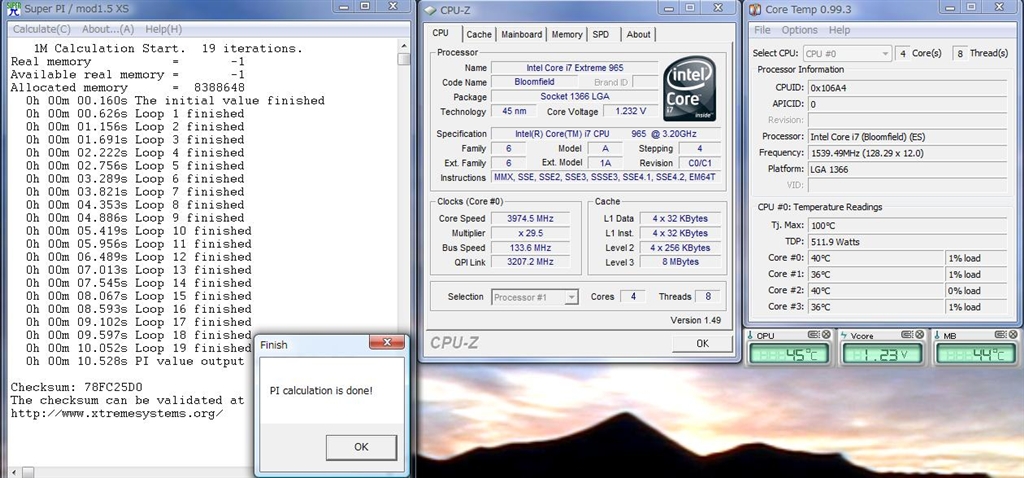The image size is (1024, 478).
Task: Click the CPU gadget 45°C LCD display
Action: coord(789,354)
